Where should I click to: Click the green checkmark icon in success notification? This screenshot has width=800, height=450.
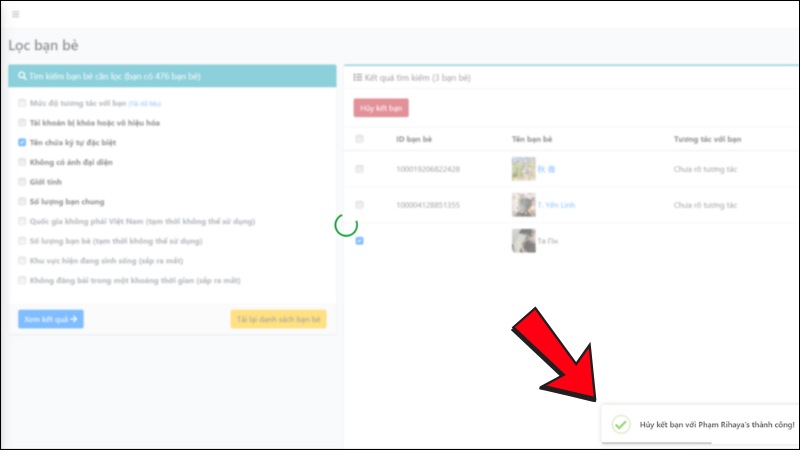621,425
